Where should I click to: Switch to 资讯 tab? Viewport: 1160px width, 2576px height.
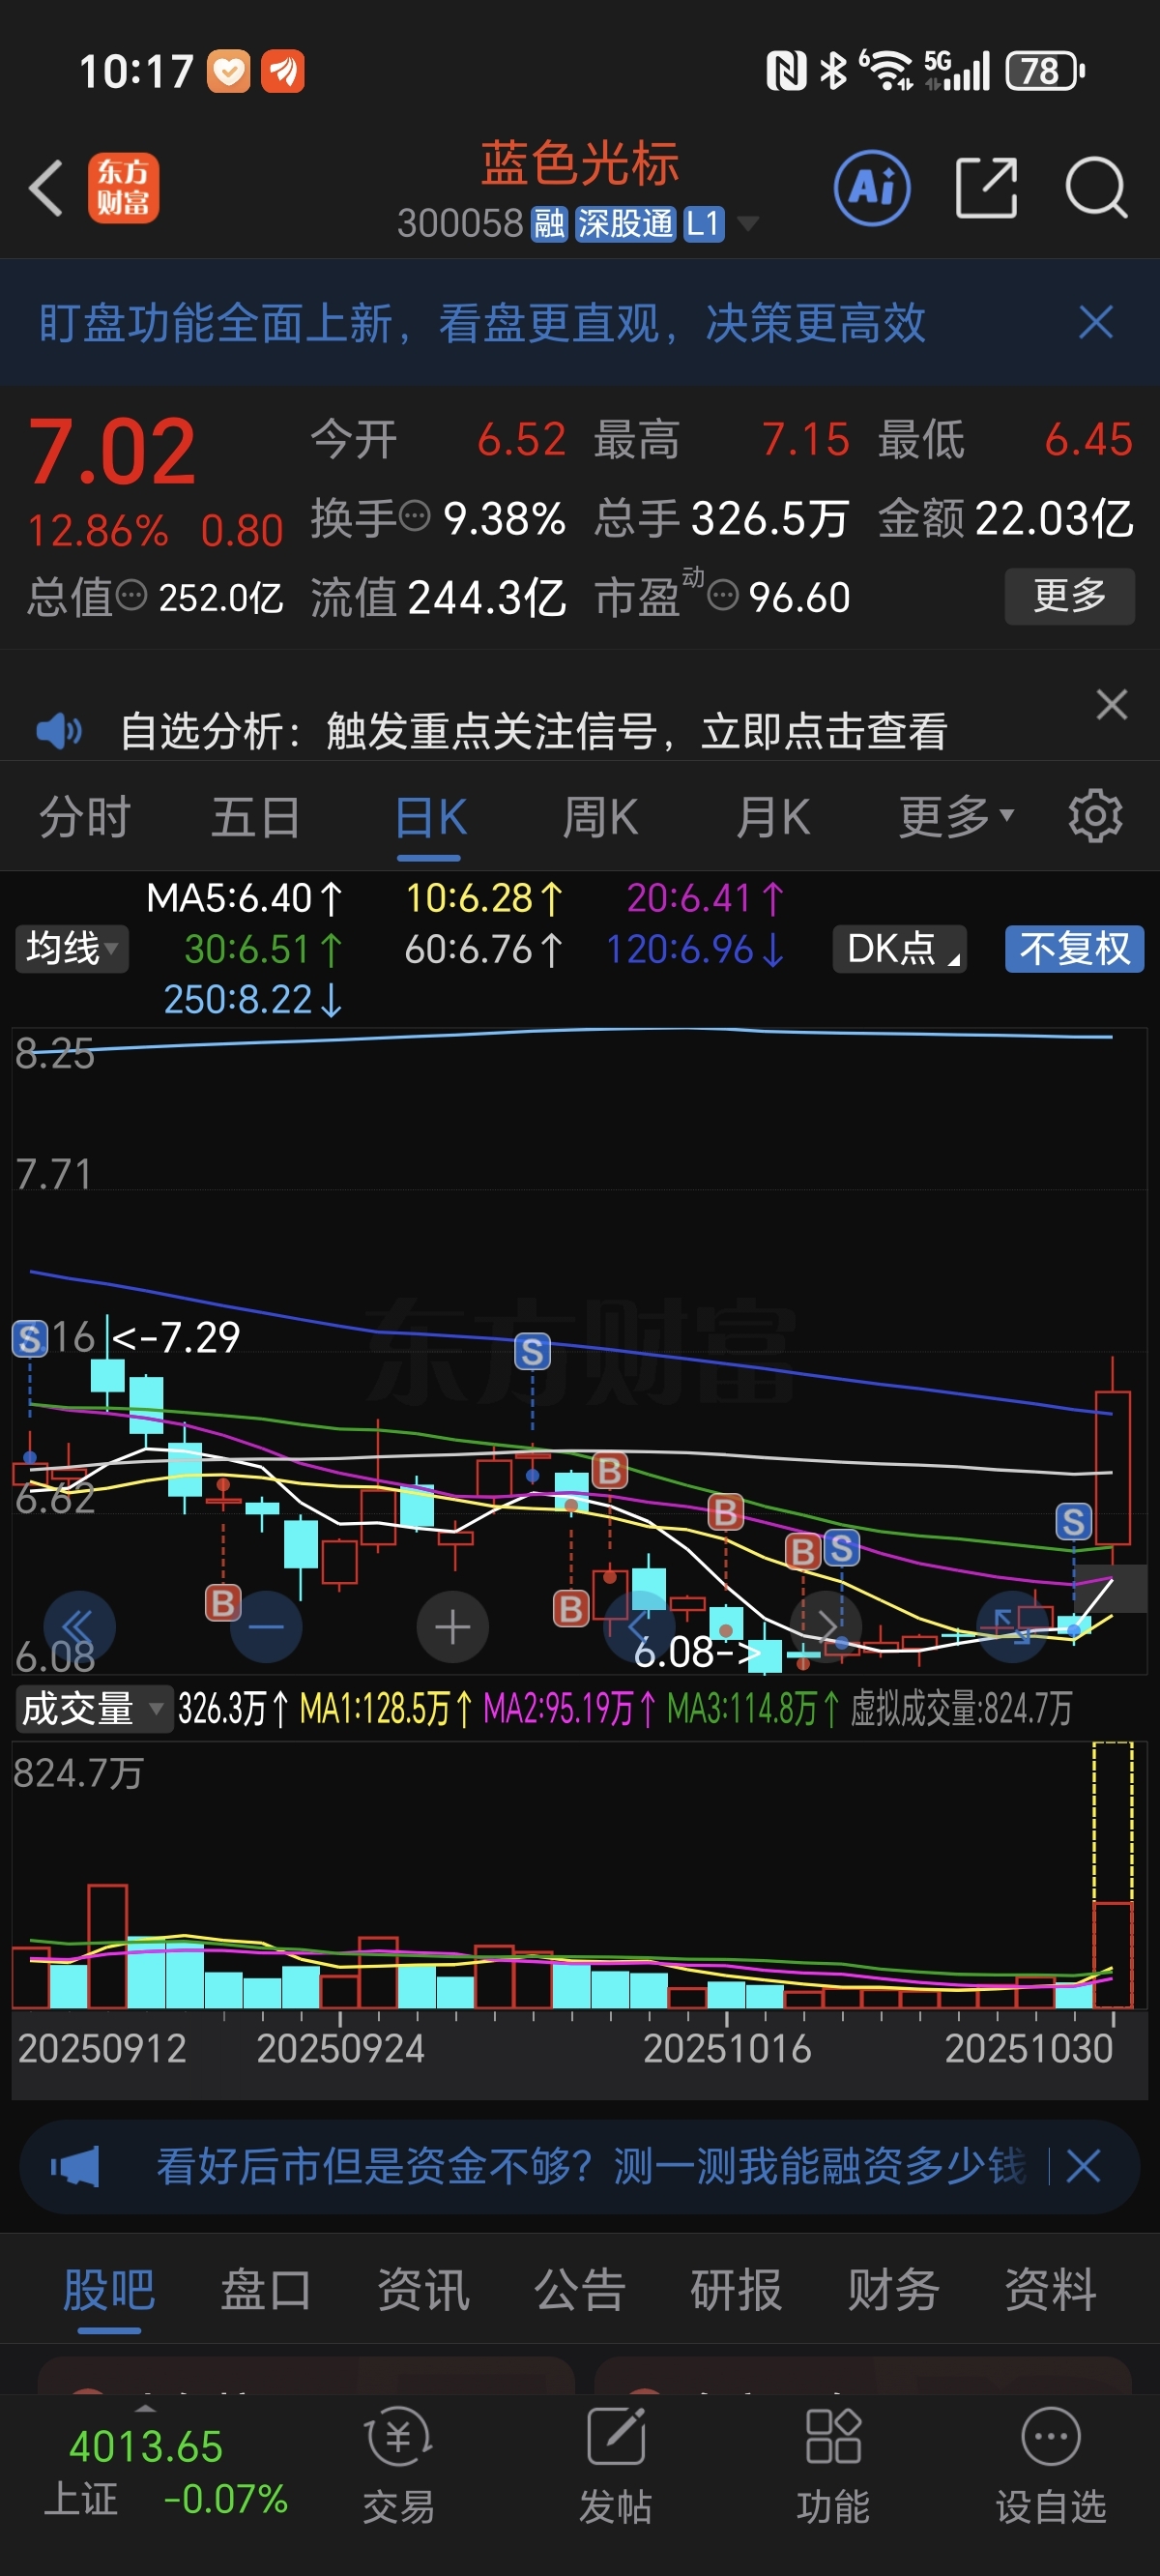(423, 2289)
